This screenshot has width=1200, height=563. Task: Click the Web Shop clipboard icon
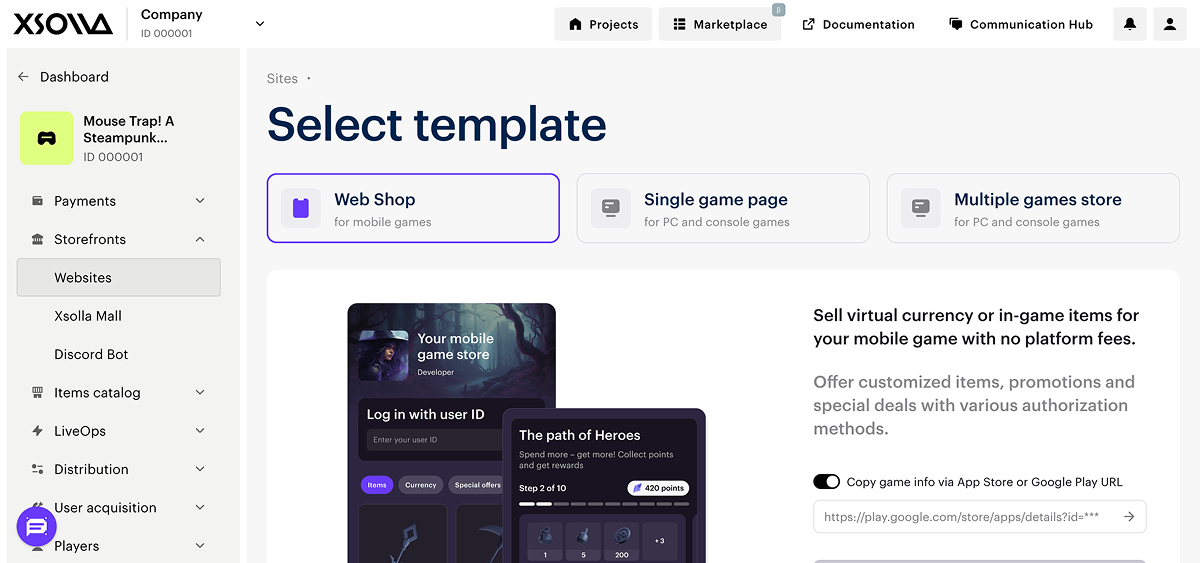[301, 208]
